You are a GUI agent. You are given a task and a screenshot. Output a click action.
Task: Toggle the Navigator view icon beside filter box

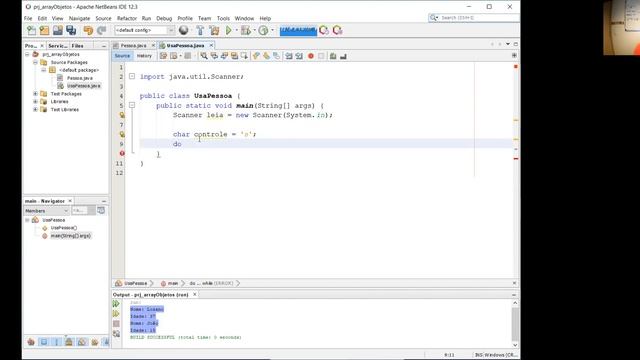tap(101, 211)
